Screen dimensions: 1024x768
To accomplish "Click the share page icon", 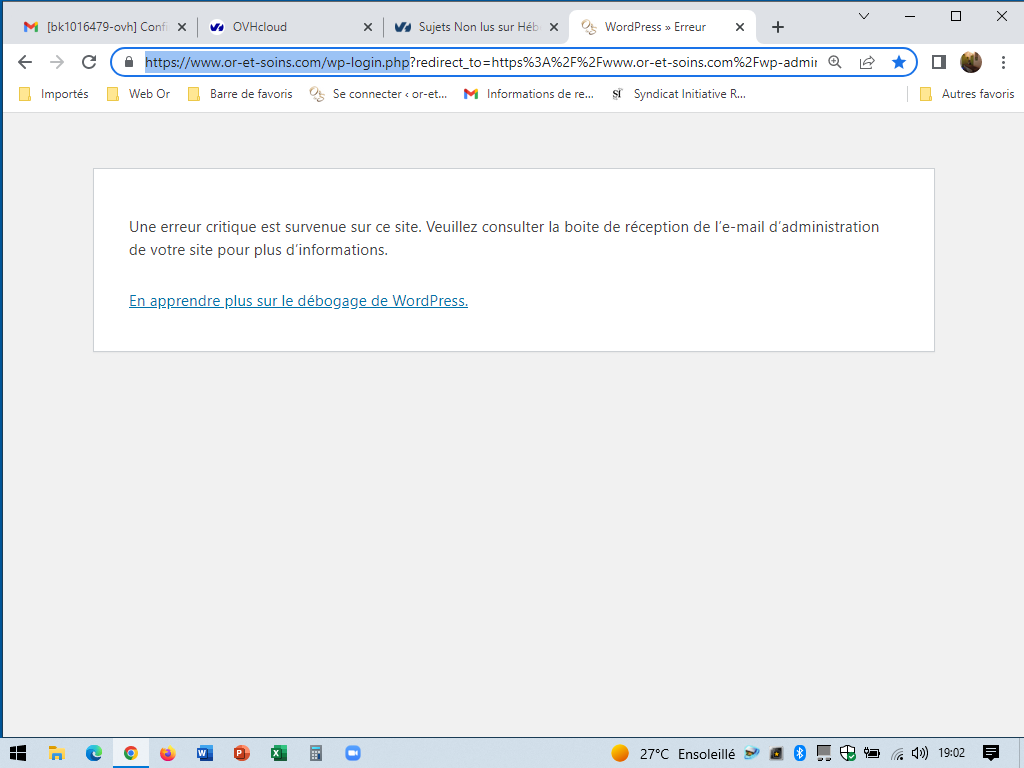I will (867, 62).
